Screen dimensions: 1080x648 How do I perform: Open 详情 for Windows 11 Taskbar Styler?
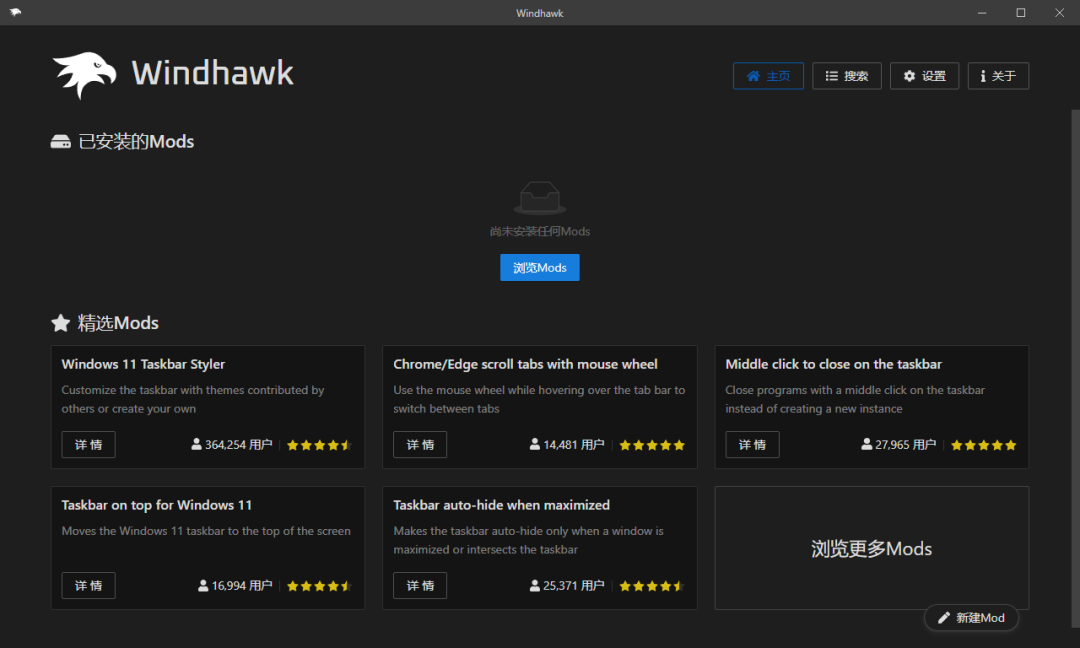point(88,444)
